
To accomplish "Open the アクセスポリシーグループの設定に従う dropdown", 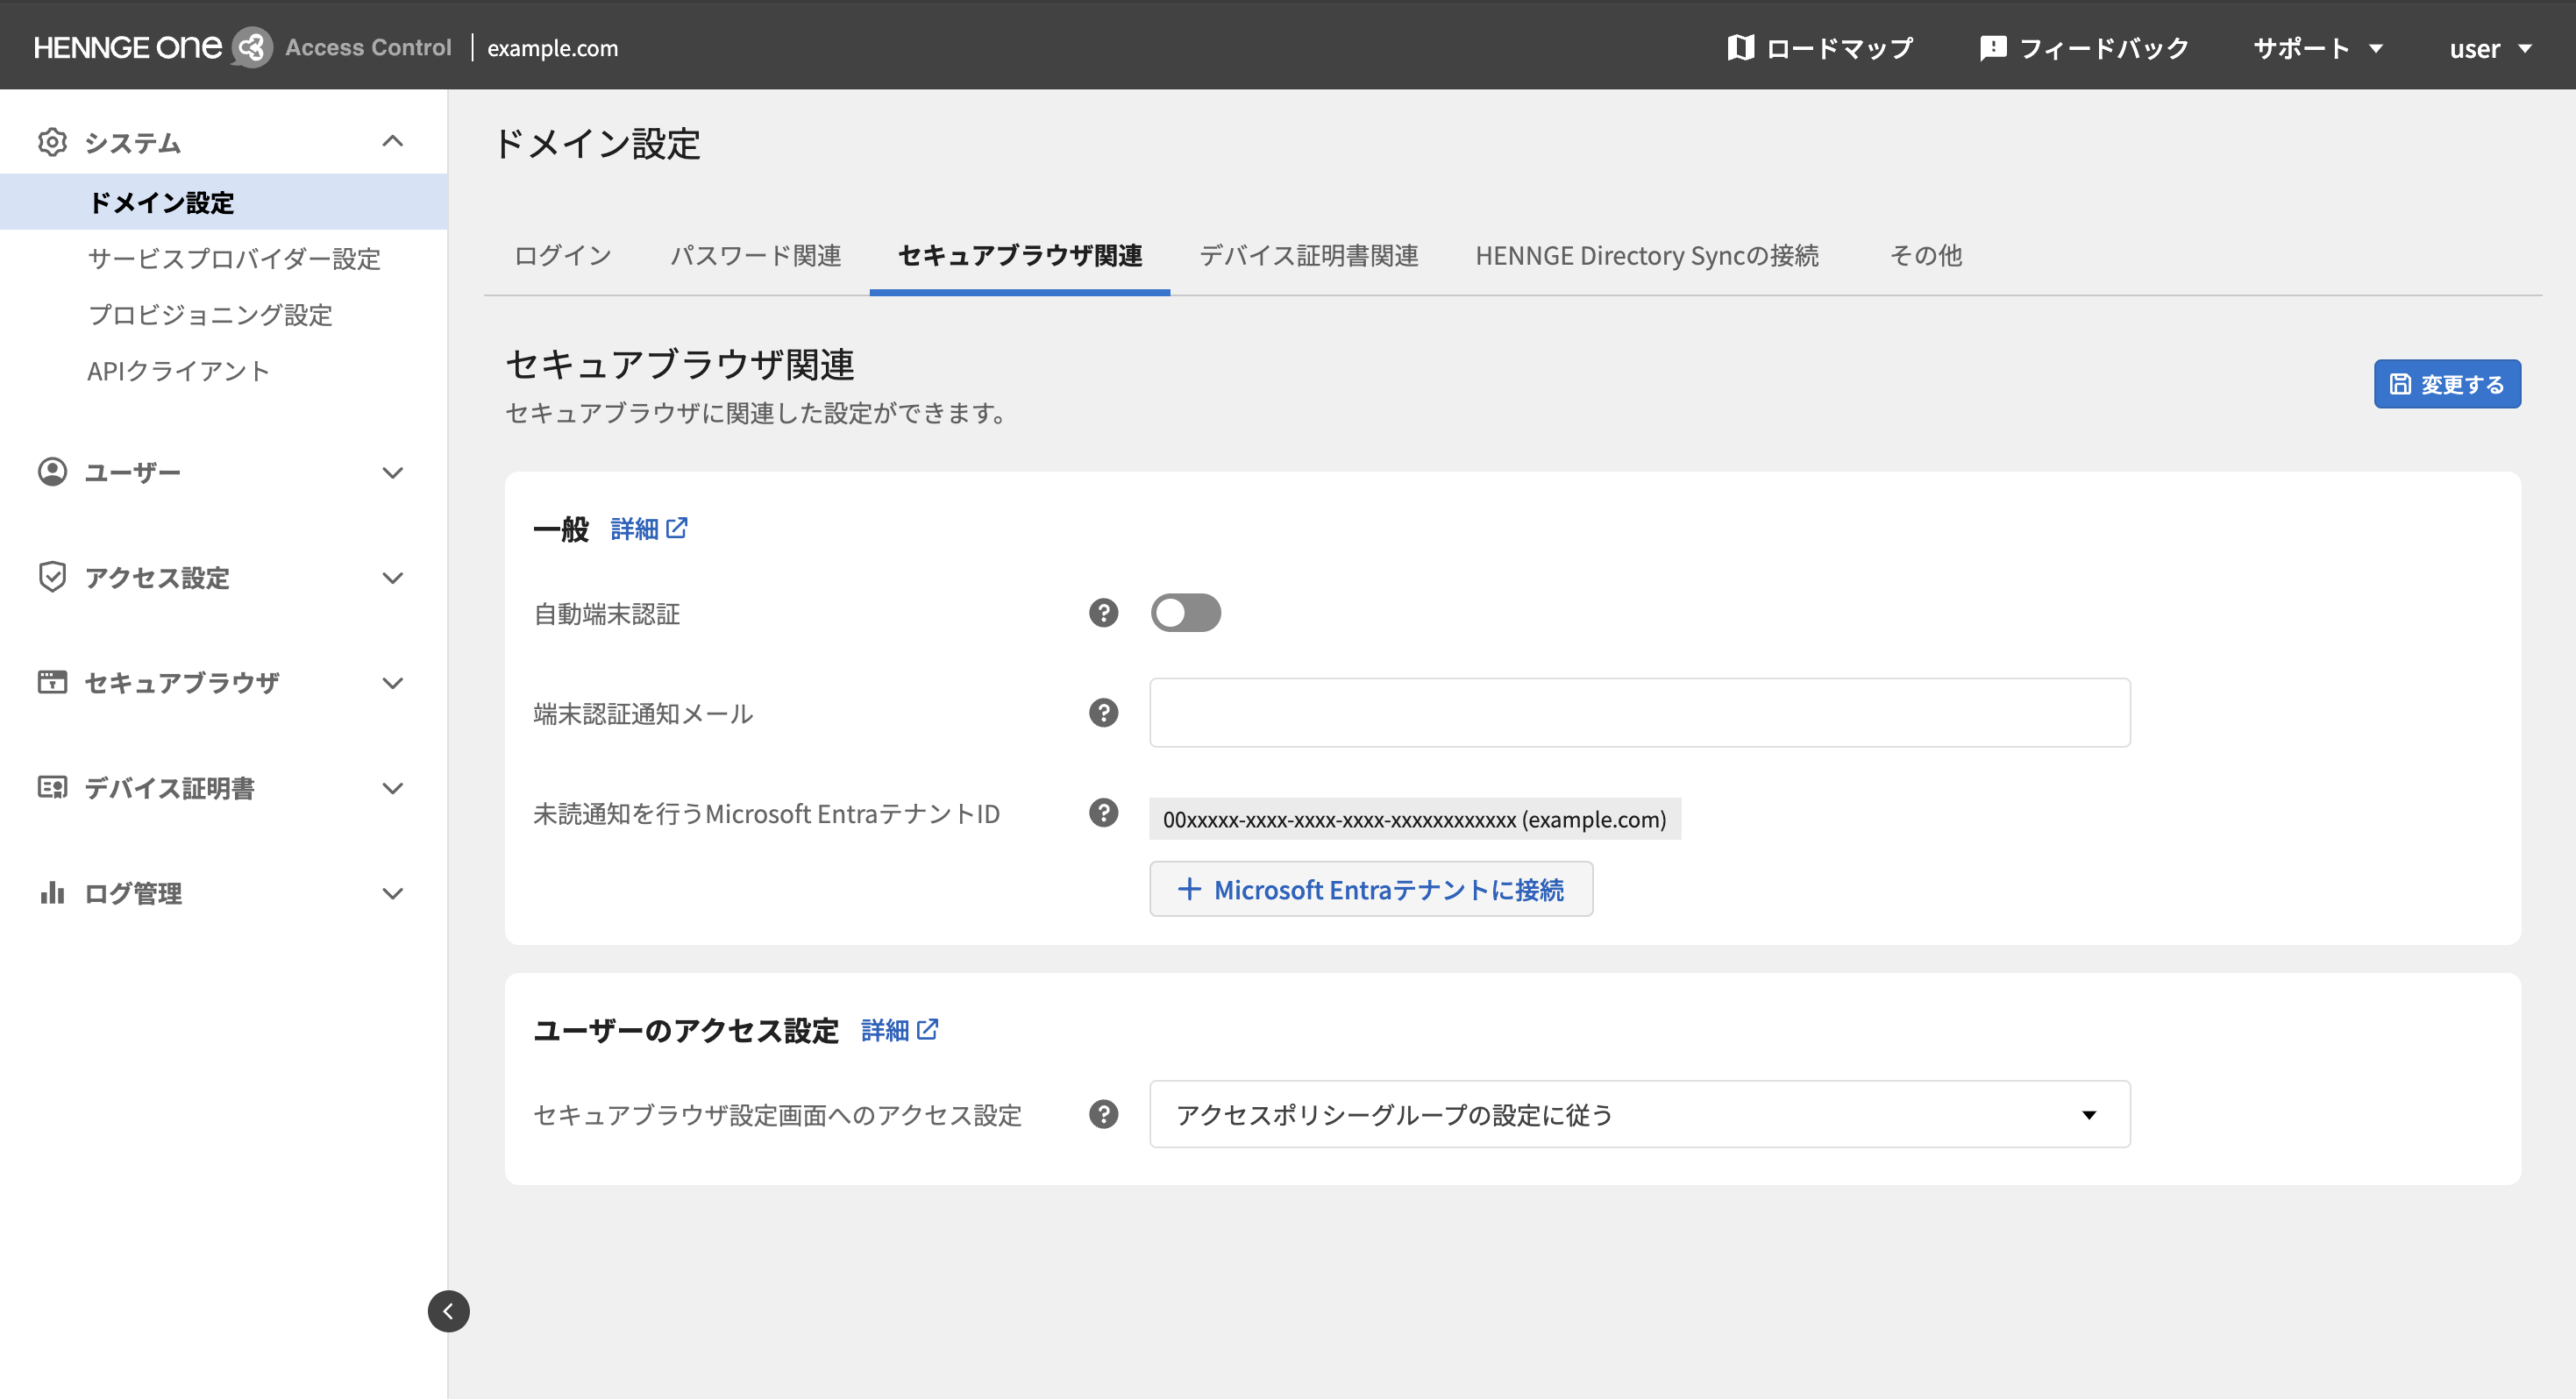I will pyautogui.click(x=1639, y=1114).
